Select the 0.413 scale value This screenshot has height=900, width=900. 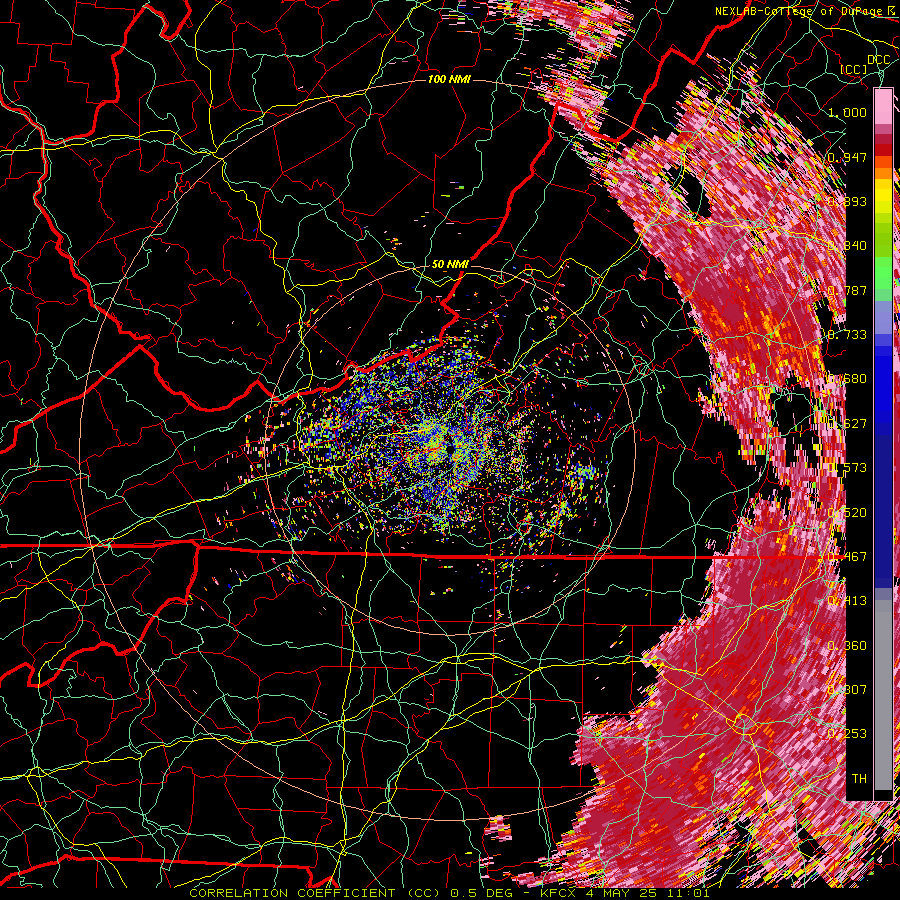(847, 601)
